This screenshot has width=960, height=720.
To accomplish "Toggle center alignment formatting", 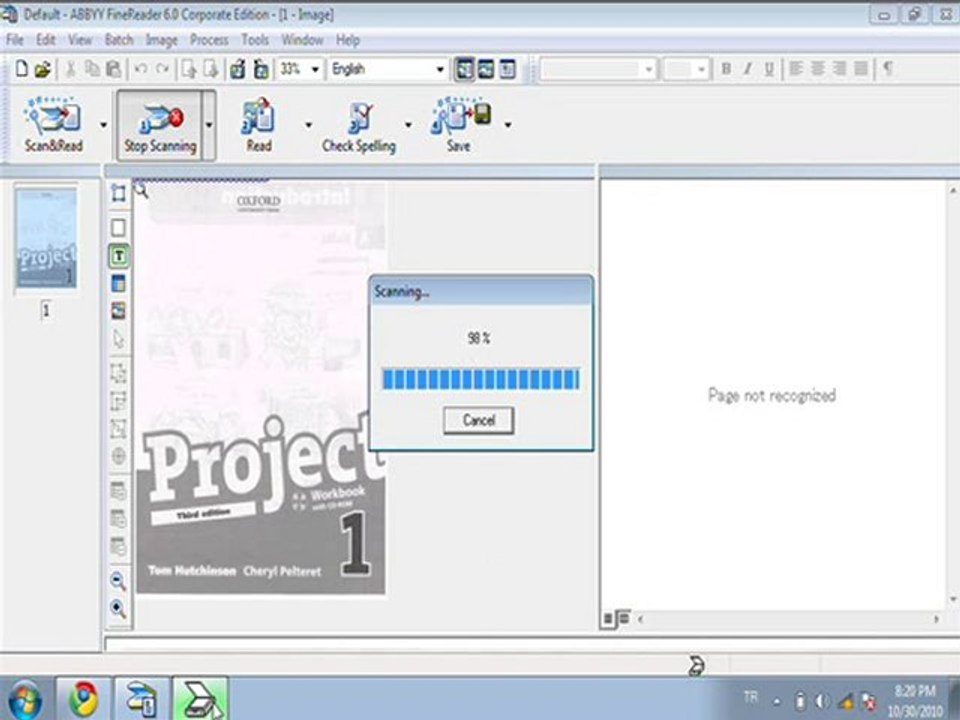I will (818, 69).
